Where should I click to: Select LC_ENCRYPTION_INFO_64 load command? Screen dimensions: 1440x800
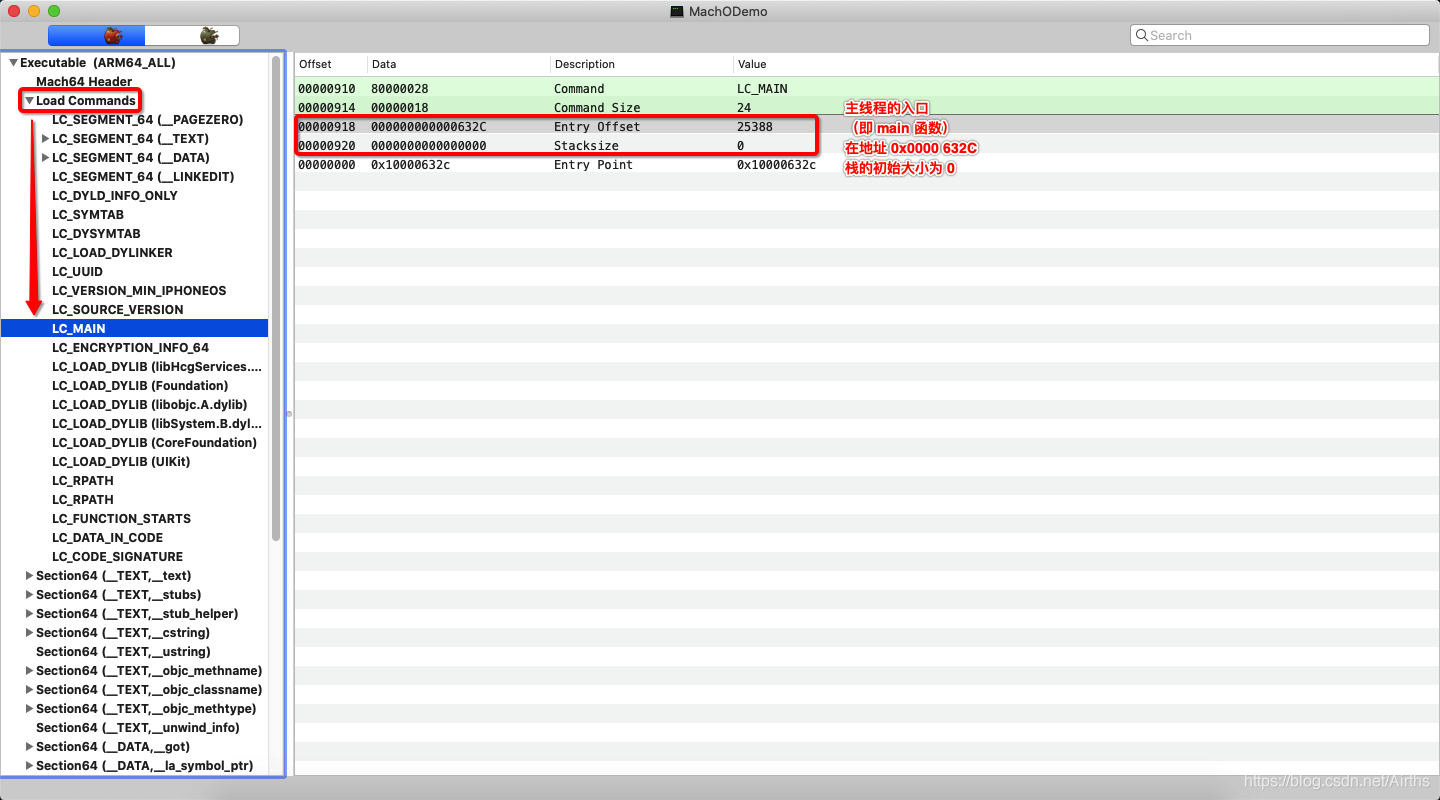(x=131, y=348)
